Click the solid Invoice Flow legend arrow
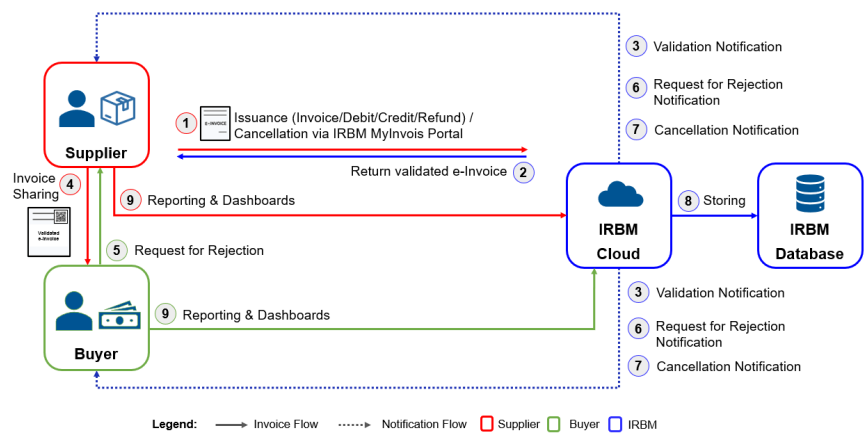This screenshot has width=868, height=436. click(x=231, y=425)
